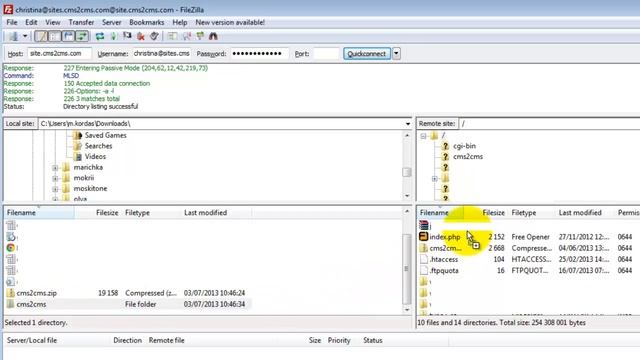The image size is (640, 360).
Task: Toggle remote directory tree display
Action: pos(68,36)
